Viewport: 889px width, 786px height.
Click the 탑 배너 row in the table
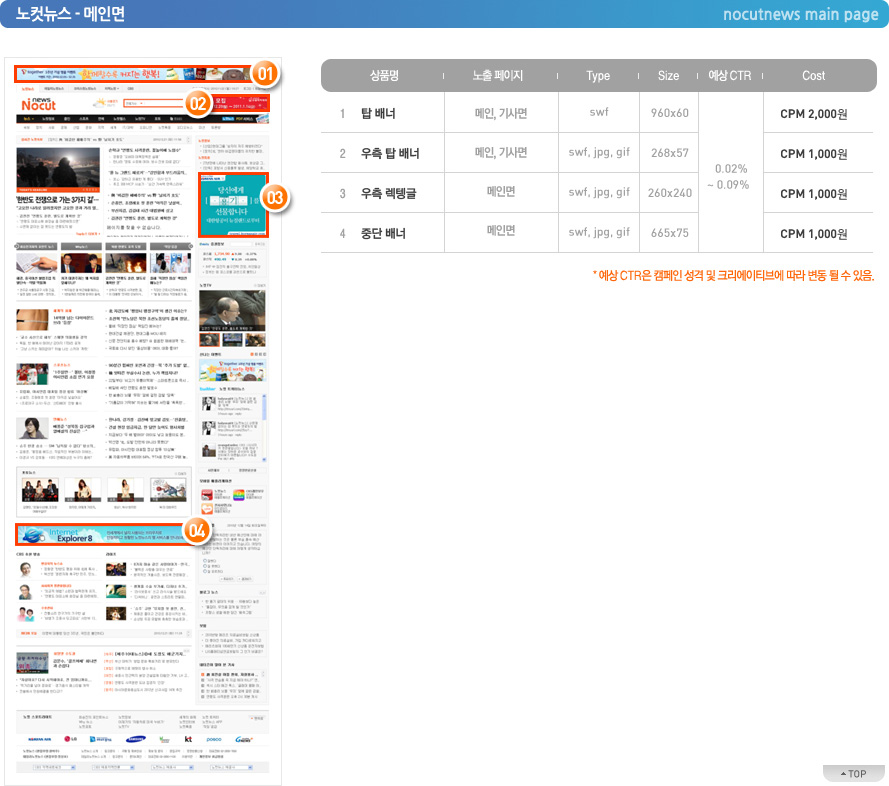[x=597, y=113]
